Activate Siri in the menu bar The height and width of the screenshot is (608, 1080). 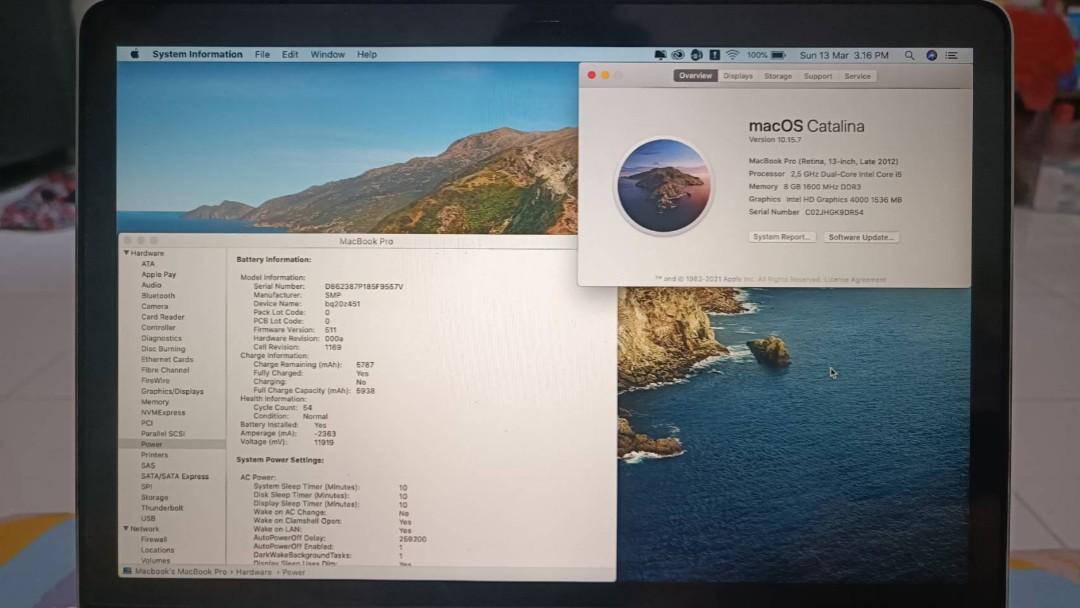[x=931, y=55]
